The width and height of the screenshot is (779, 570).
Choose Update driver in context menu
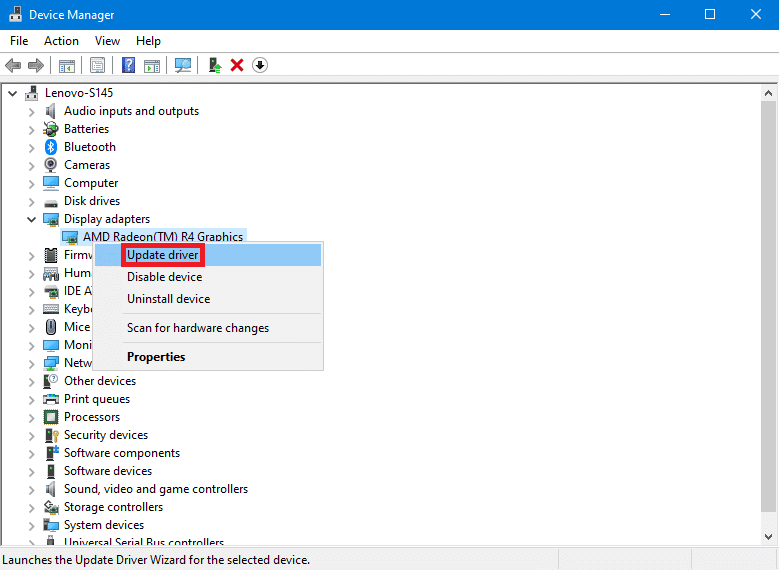[208, 255]
